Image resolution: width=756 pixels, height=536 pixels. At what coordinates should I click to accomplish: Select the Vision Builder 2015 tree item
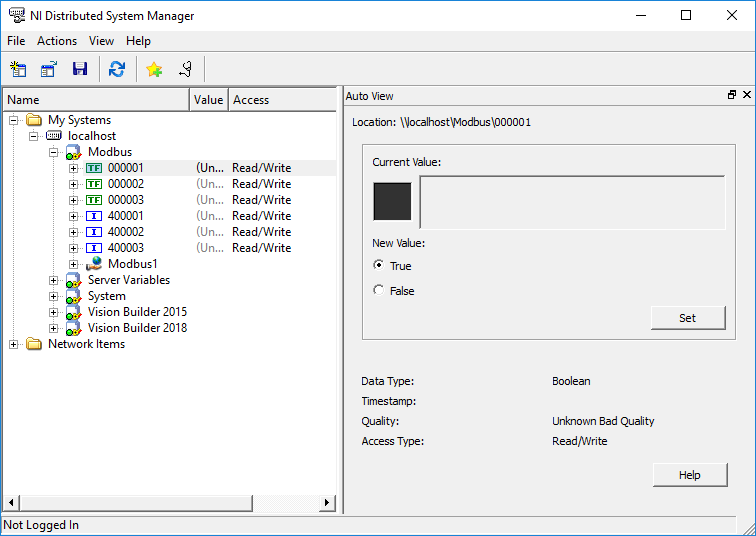tap(137, 312)
